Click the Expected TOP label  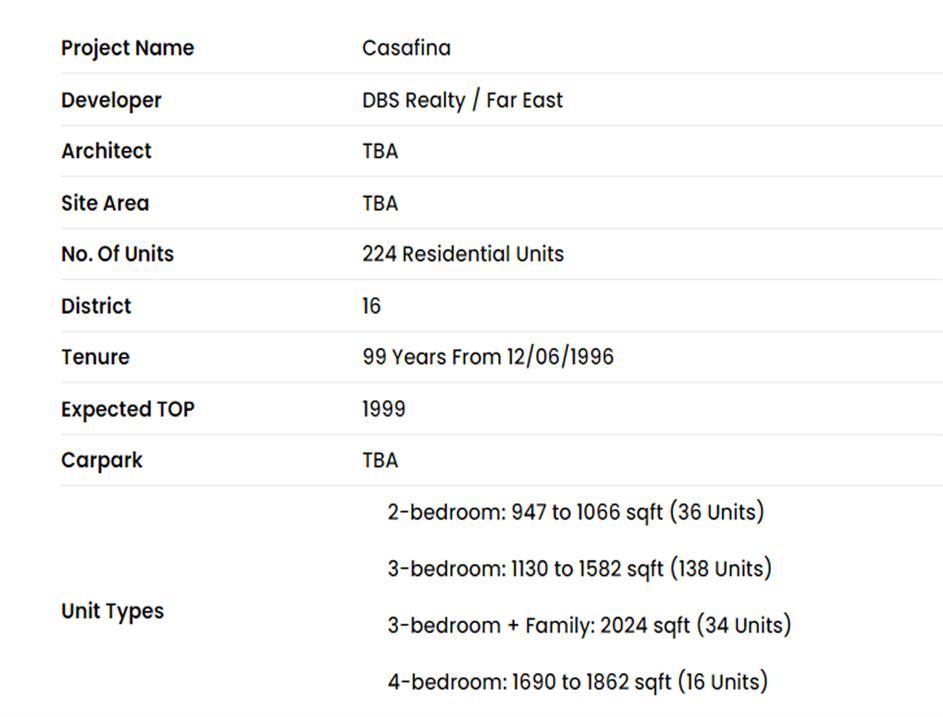coord(127,409)
